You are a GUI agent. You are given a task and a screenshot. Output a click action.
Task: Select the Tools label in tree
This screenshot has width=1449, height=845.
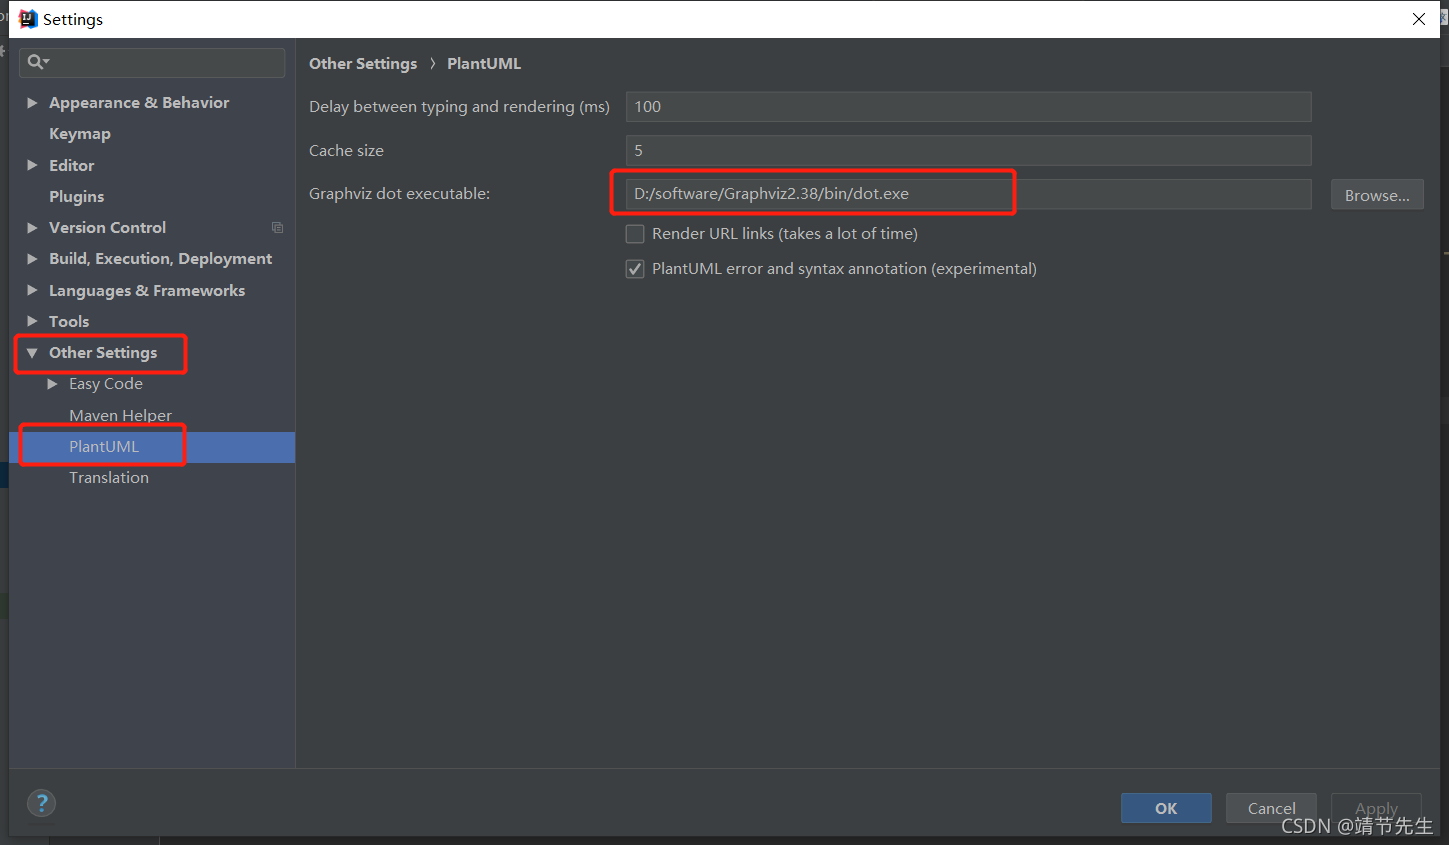[x=69, y=321]
